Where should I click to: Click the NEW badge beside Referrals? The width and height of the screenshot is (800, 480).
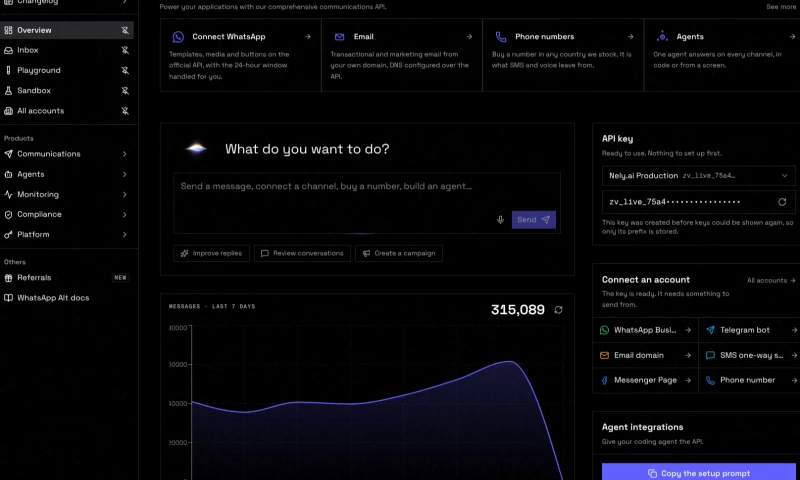[120, 278]
